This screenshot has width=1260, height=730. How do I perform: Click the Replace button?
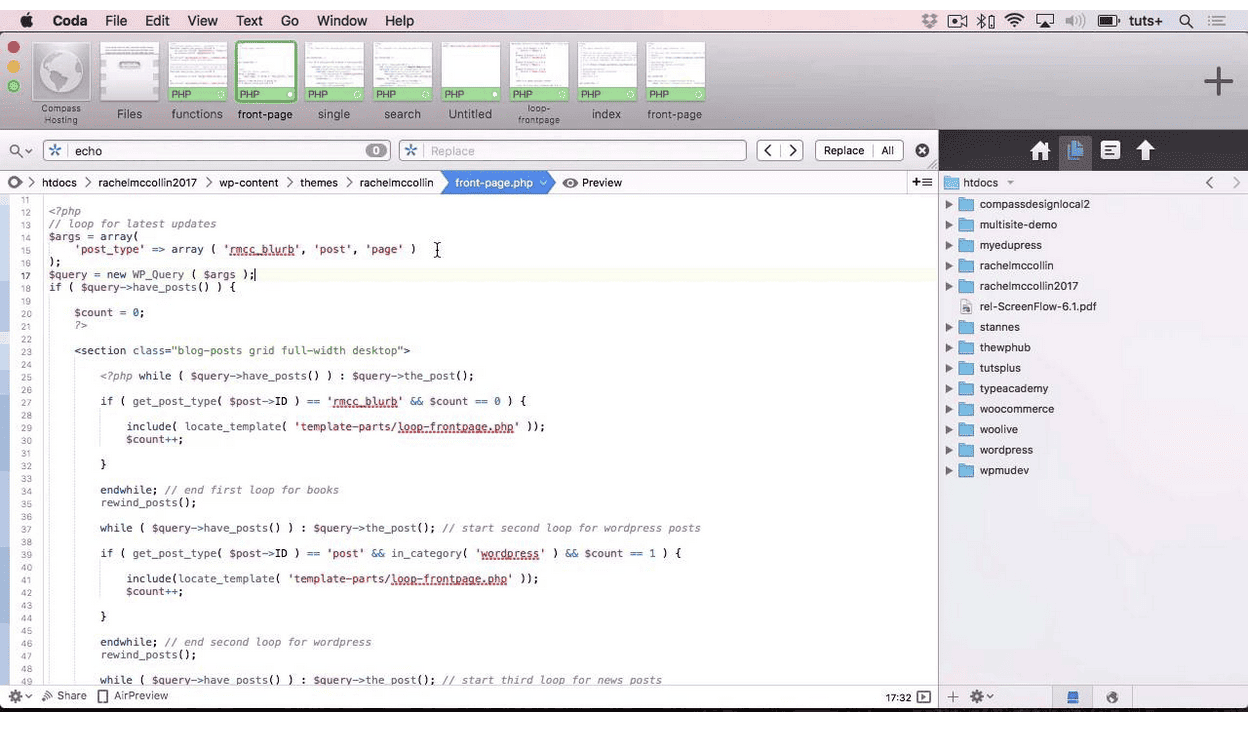[x=843, y=151]
